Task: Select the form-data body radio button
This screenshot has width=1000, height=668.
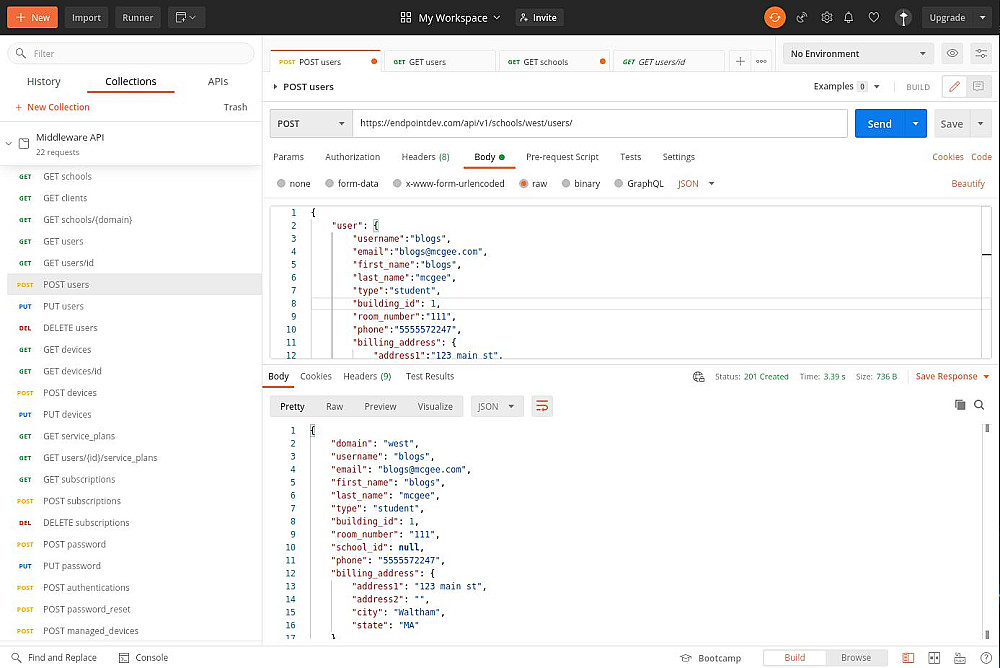Action: [330, 184]
